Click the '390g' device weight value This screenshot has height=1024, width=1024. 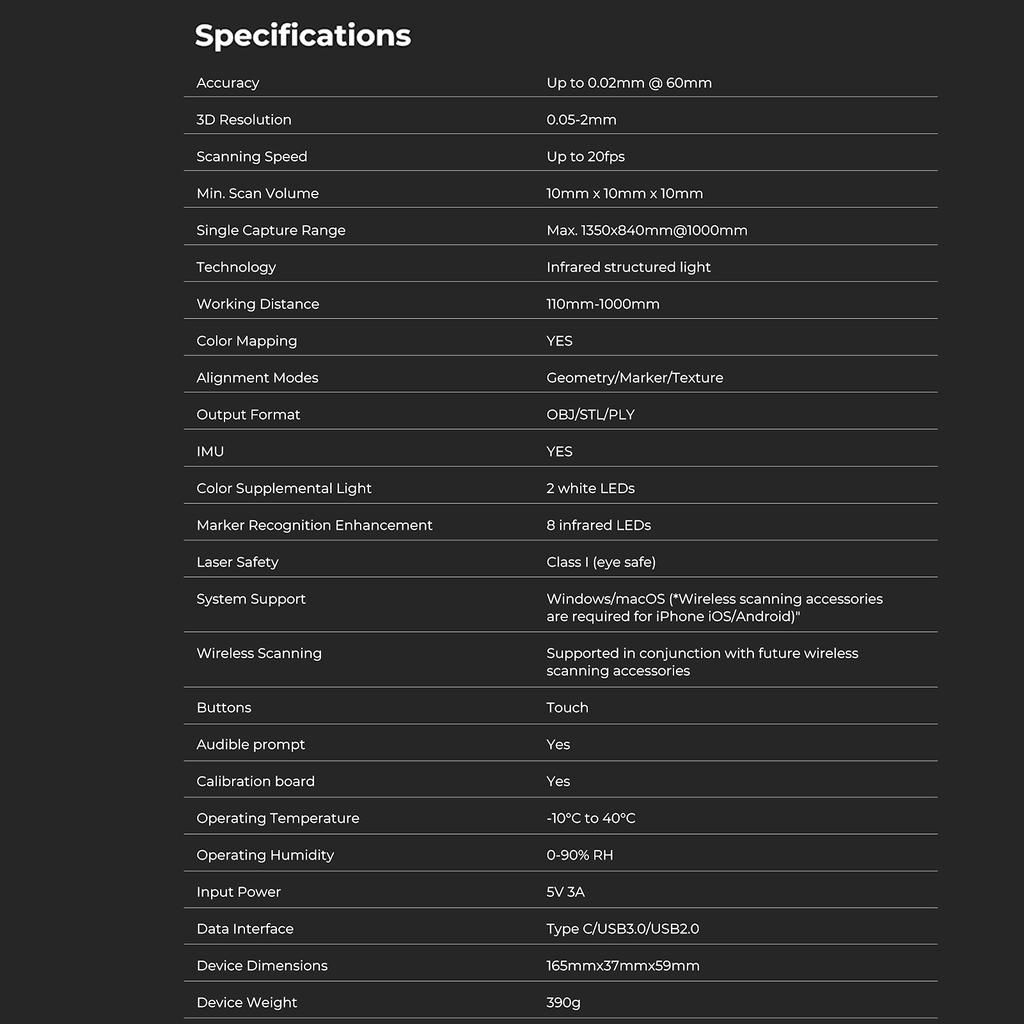(x=563, y=1003)
